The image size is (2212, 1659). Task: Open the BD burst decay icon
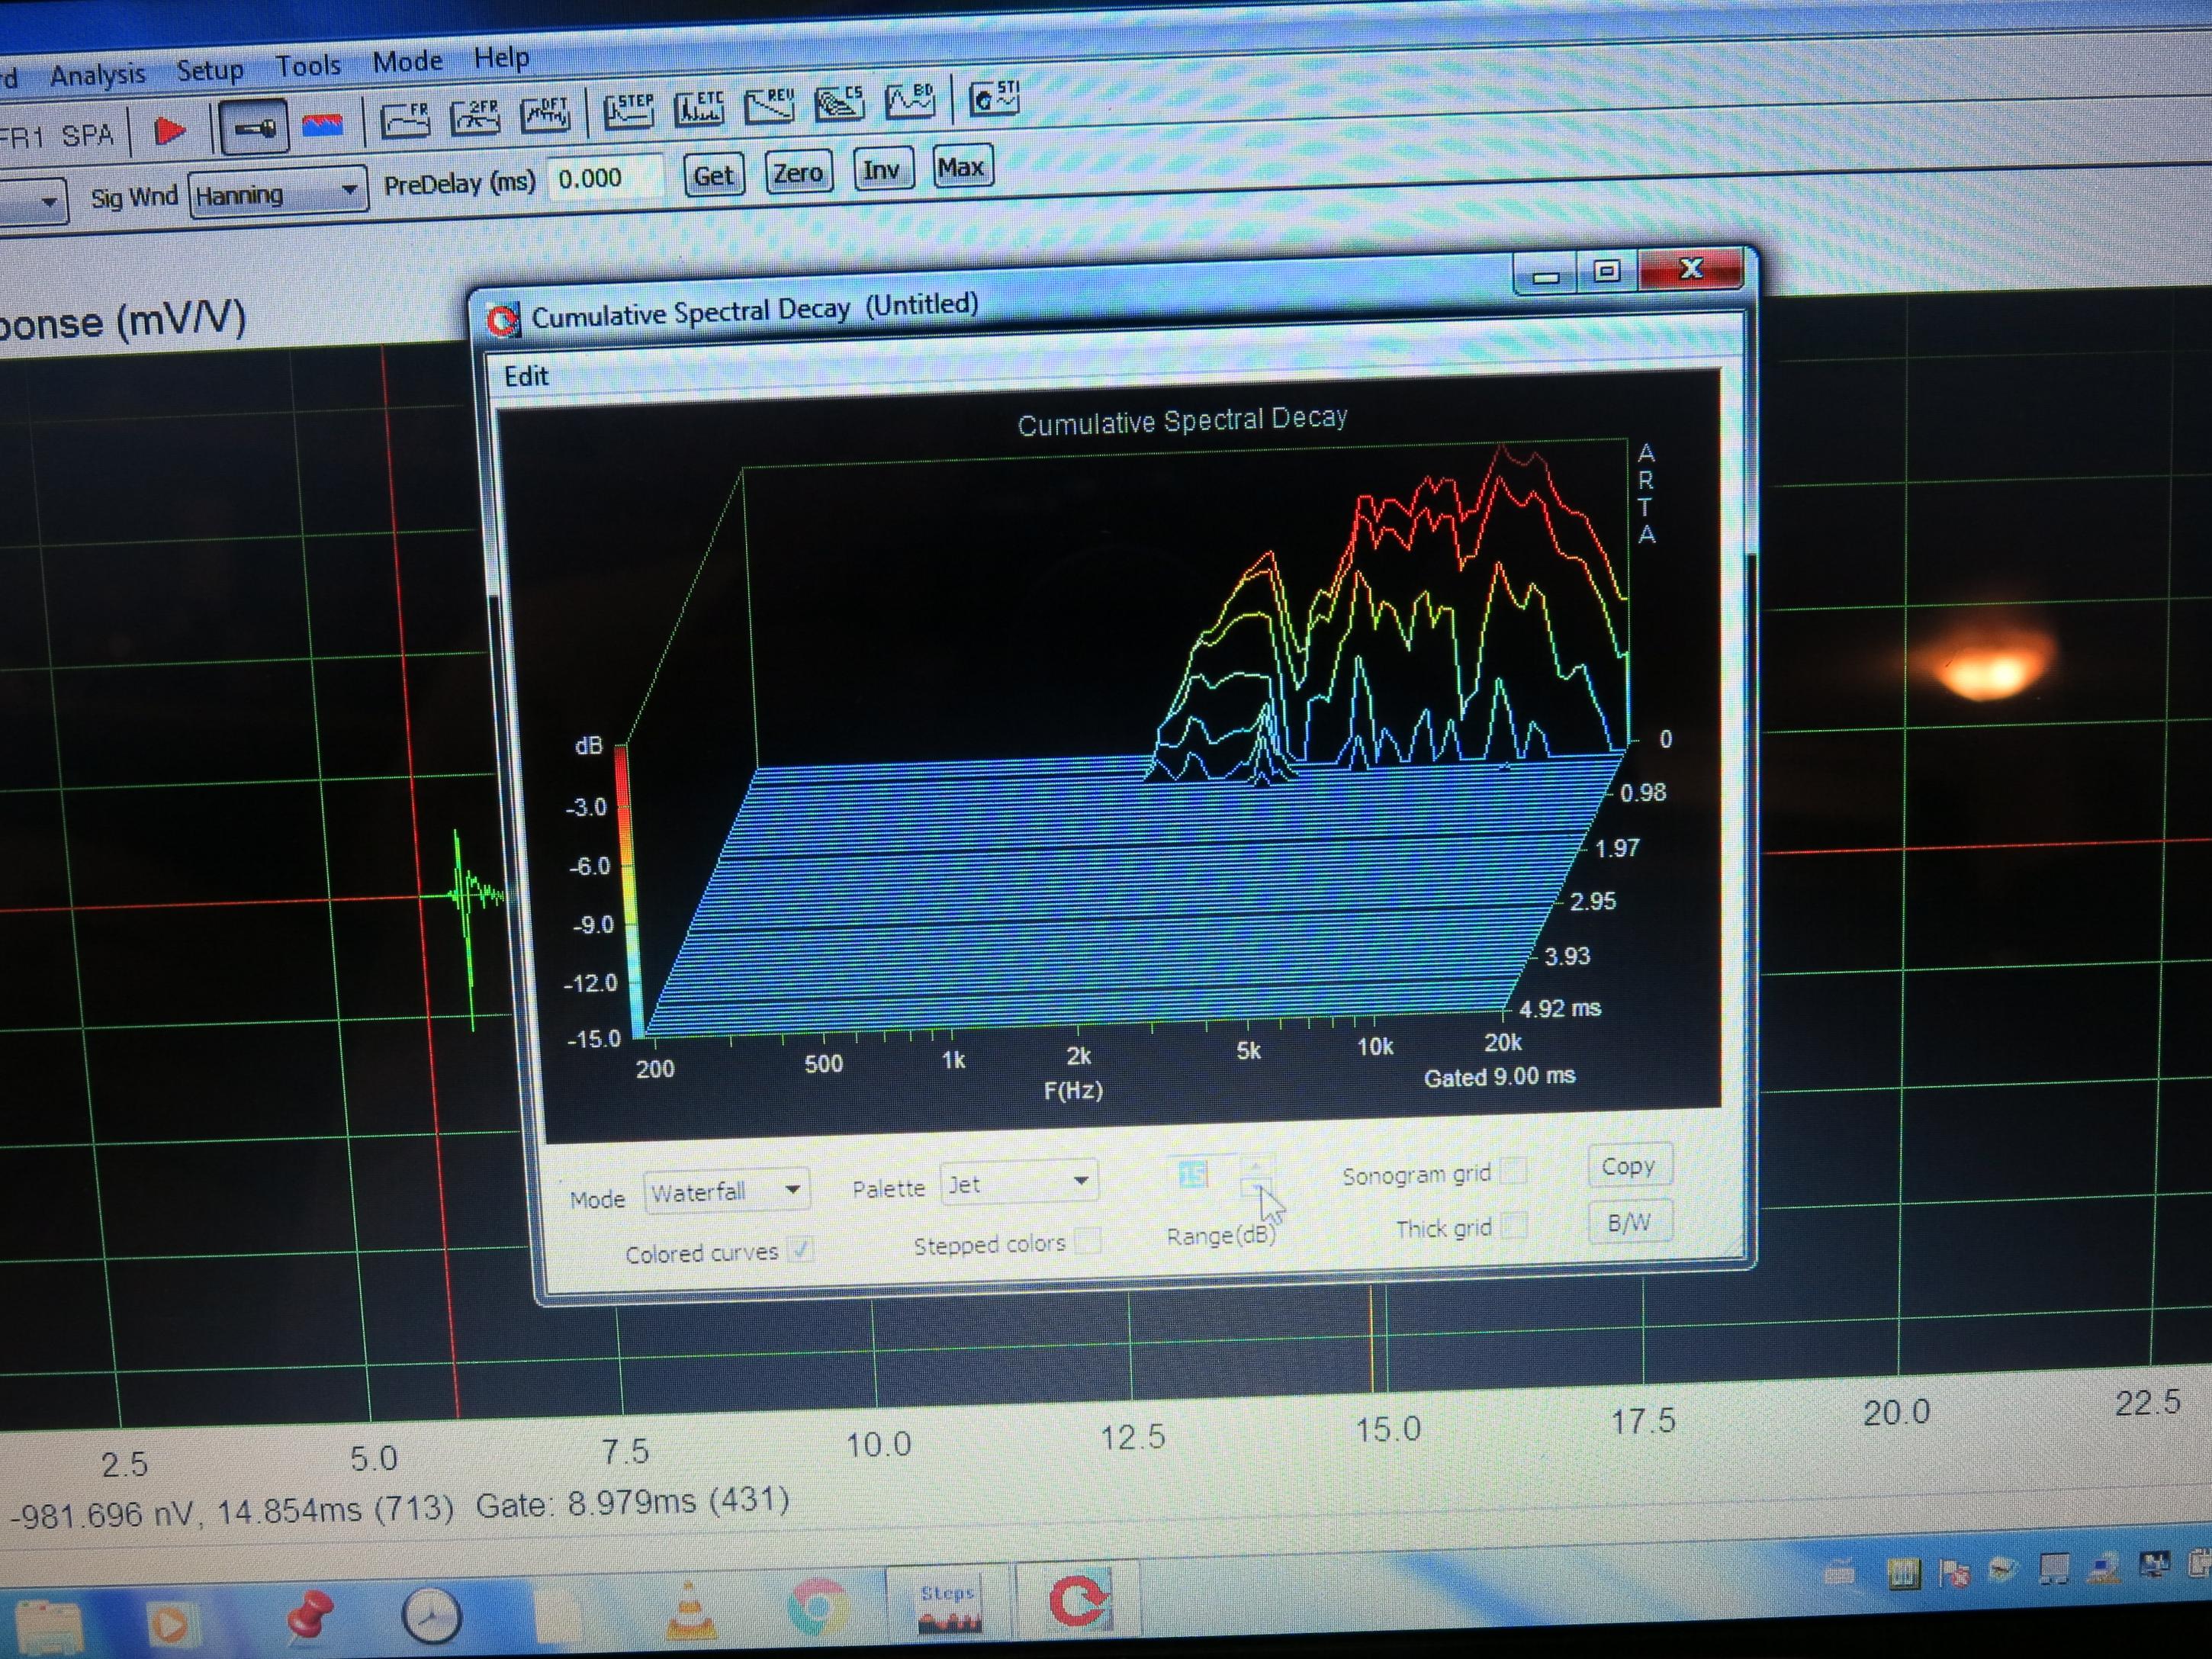click(x=910, y=102)
